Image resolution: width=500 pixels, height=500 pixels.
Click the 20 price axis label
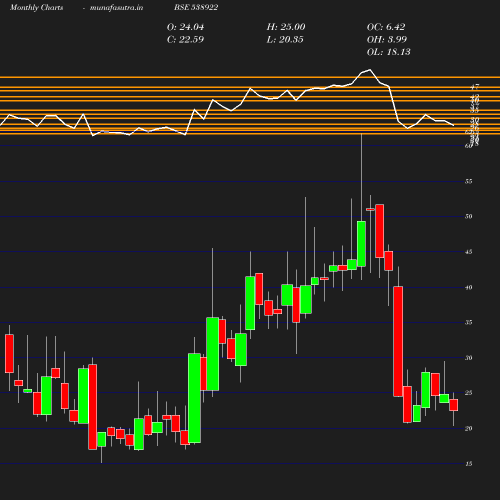[x=469, y=429]
